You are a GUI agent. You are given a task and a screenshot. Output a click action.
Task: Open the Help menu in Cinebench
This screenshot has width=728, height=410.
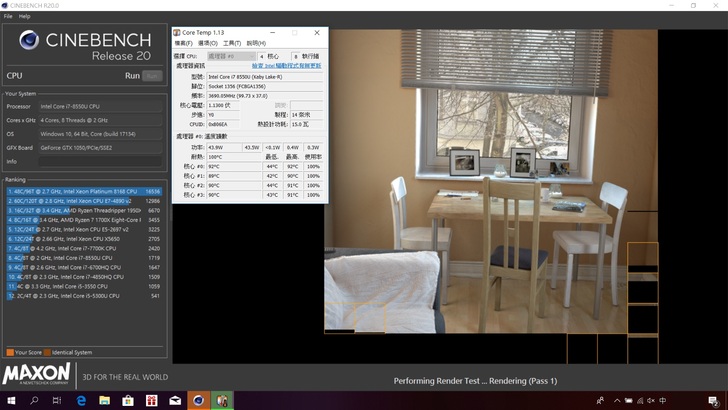point(25,17)
